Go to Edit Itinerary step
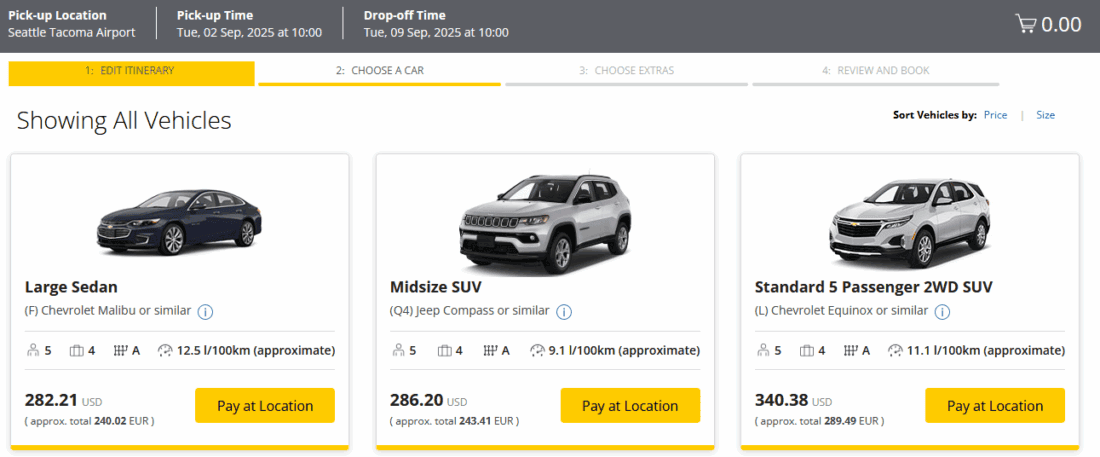Image resolution: width=1100 pixels, height=457 pixels. pyautogui.click(x=131, y=71)
